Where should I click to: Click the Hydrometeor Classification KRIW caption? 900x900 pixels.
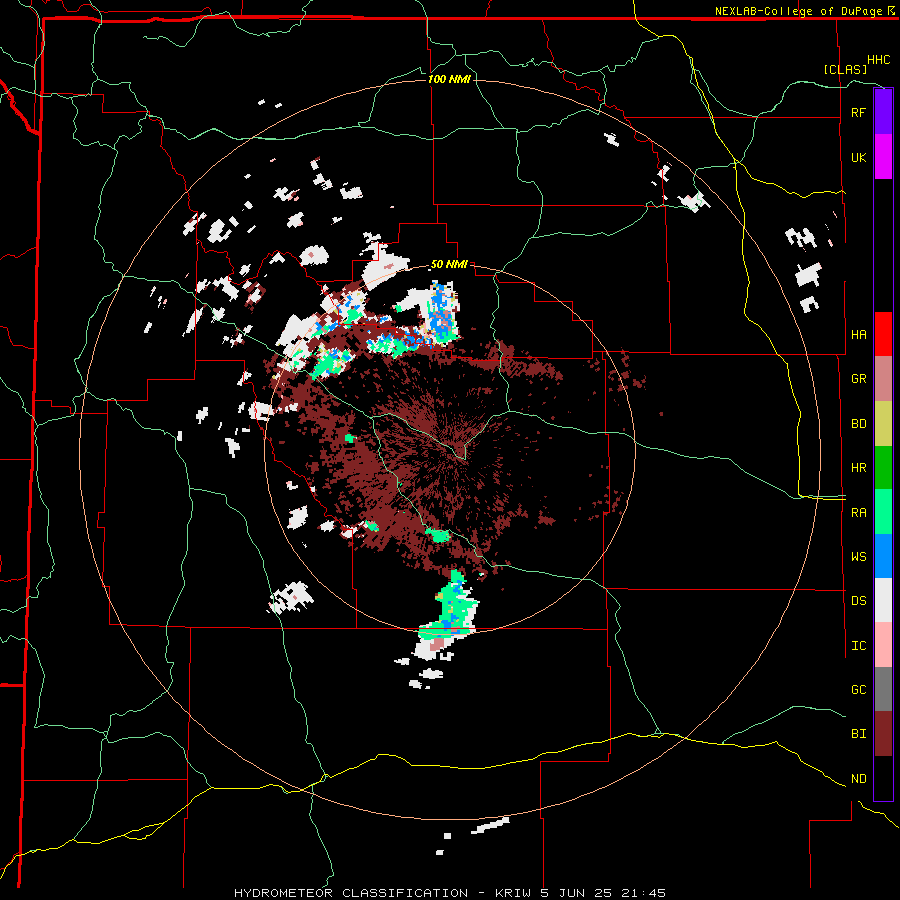450,893
